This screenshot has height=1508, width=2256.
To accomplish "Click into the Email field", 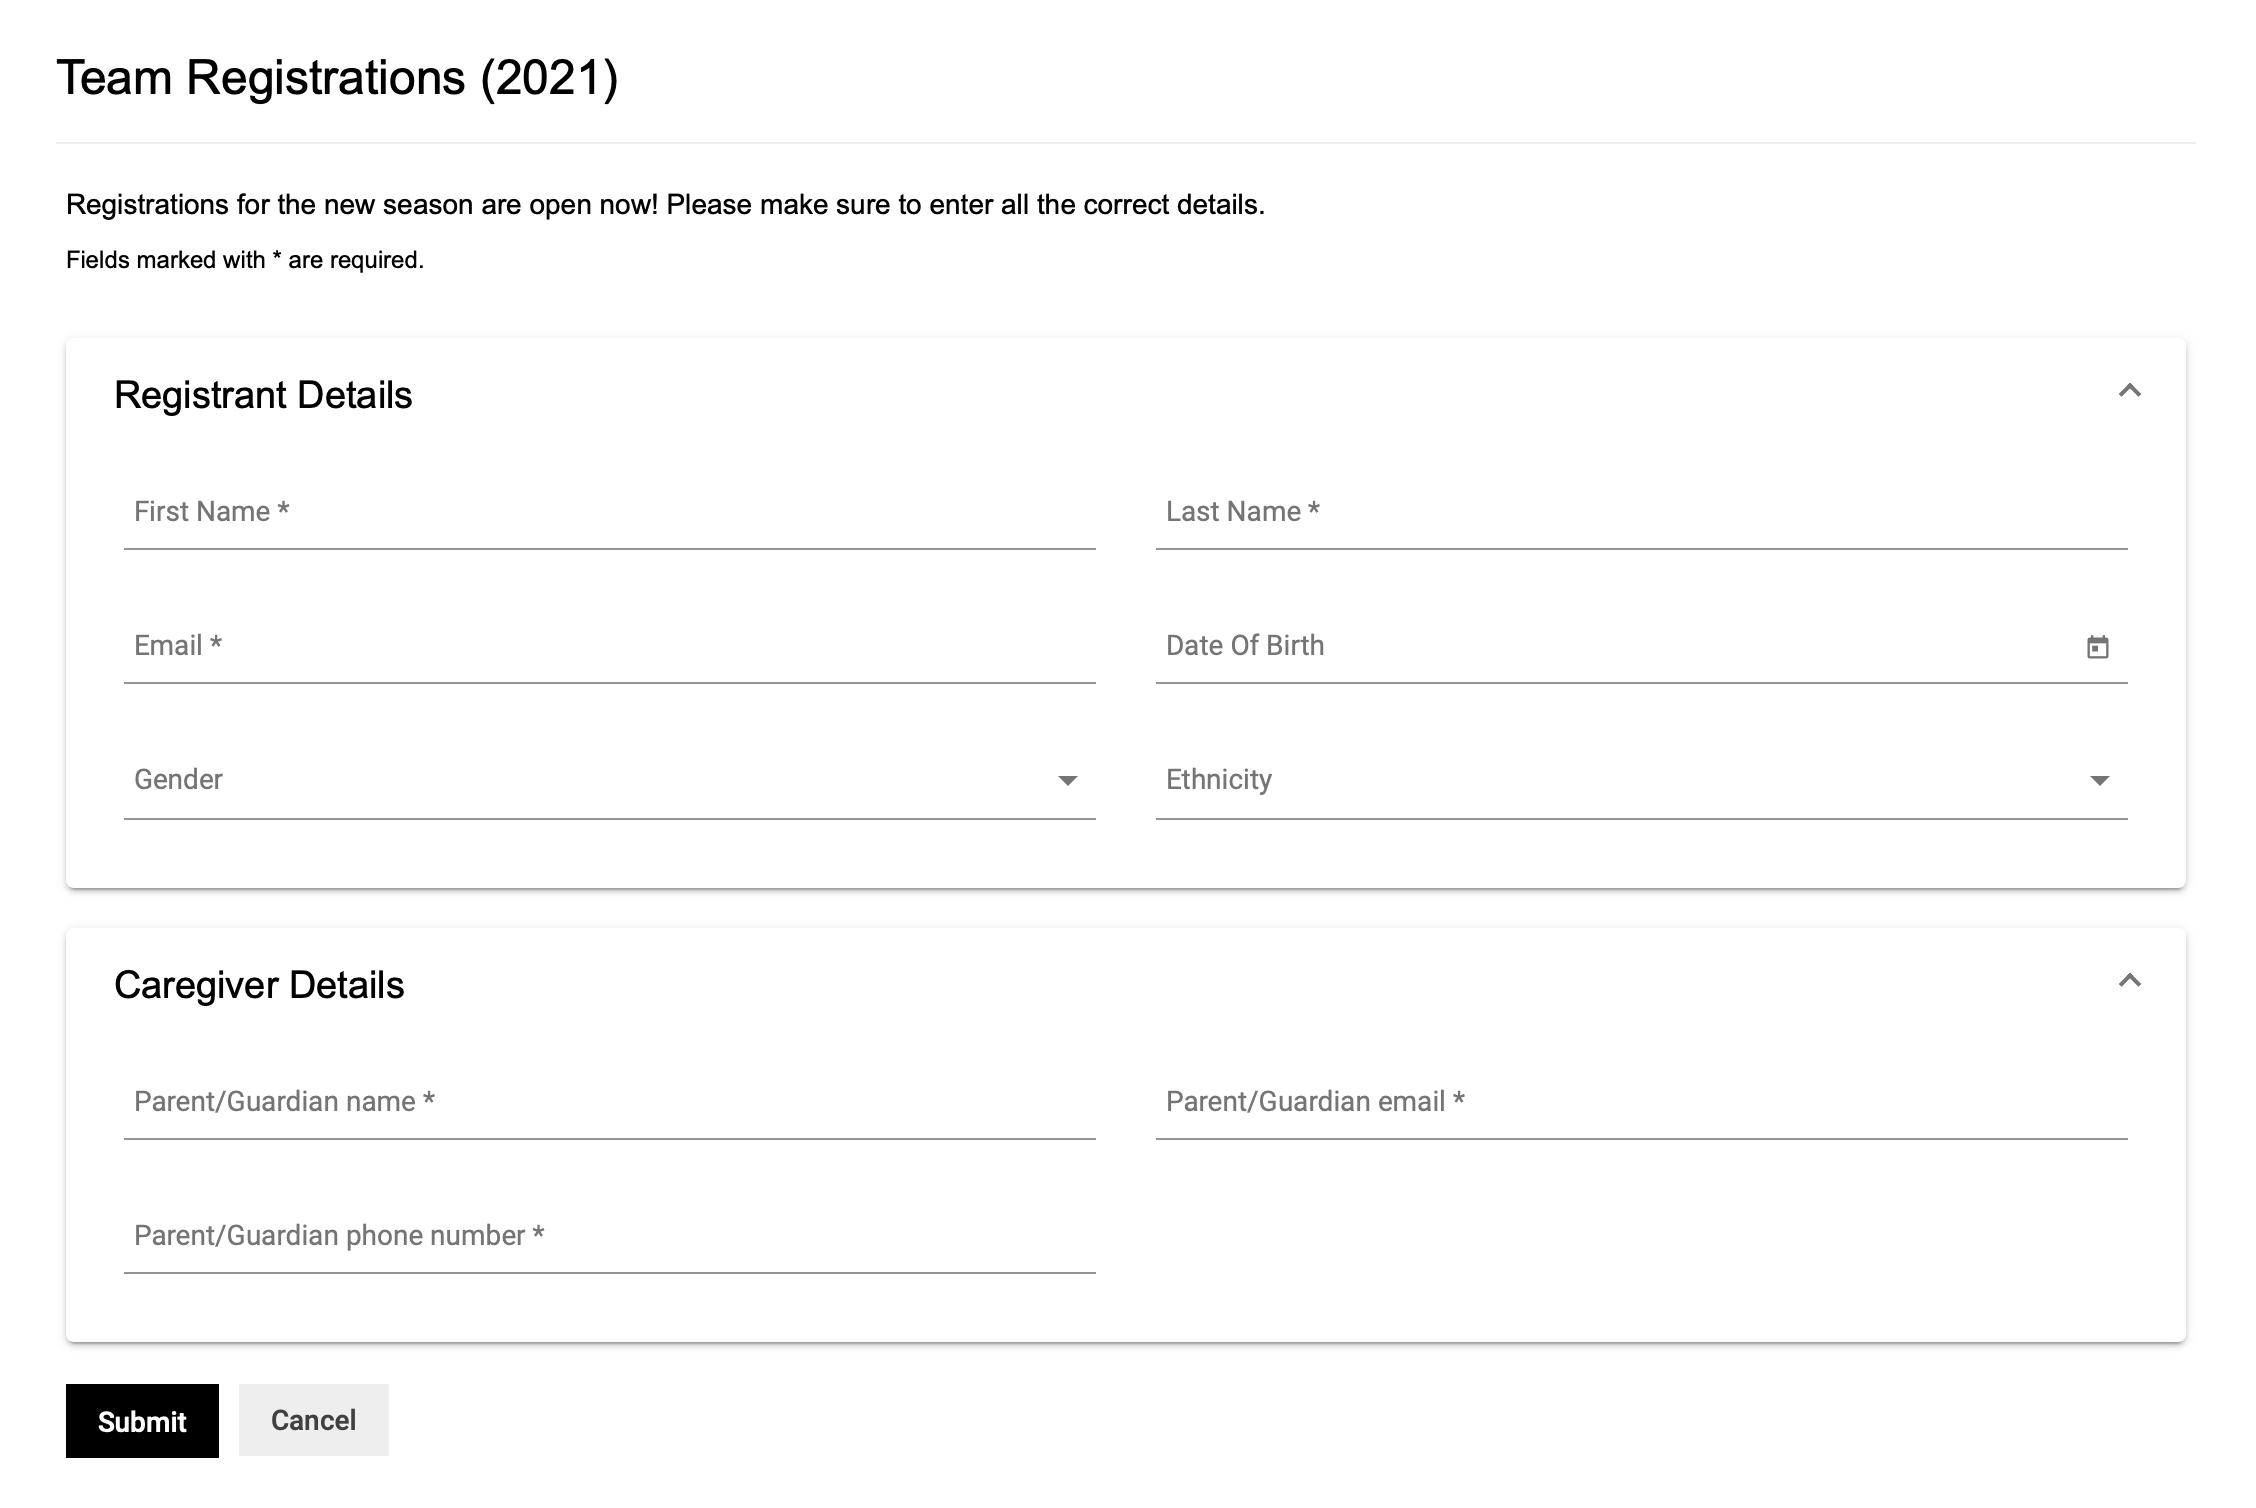I will tap(609, 647).
